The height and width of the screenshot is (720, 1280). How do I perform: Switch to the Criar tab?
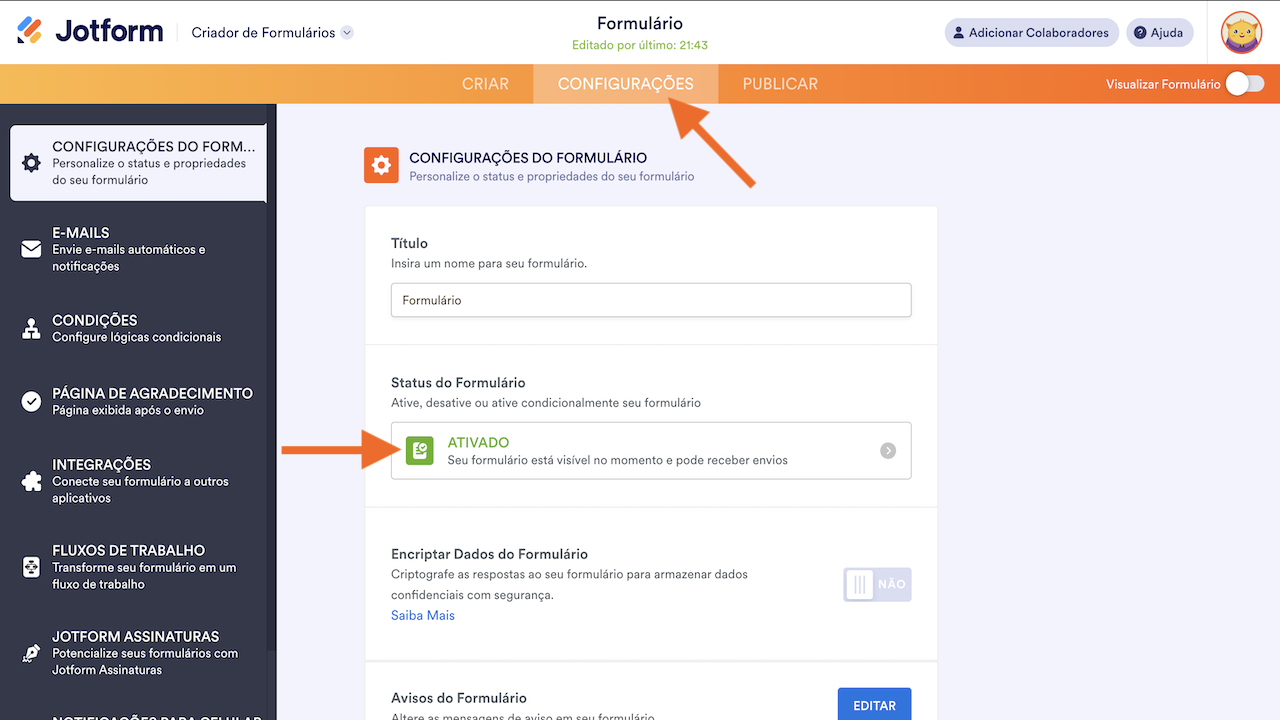point(485,84)
